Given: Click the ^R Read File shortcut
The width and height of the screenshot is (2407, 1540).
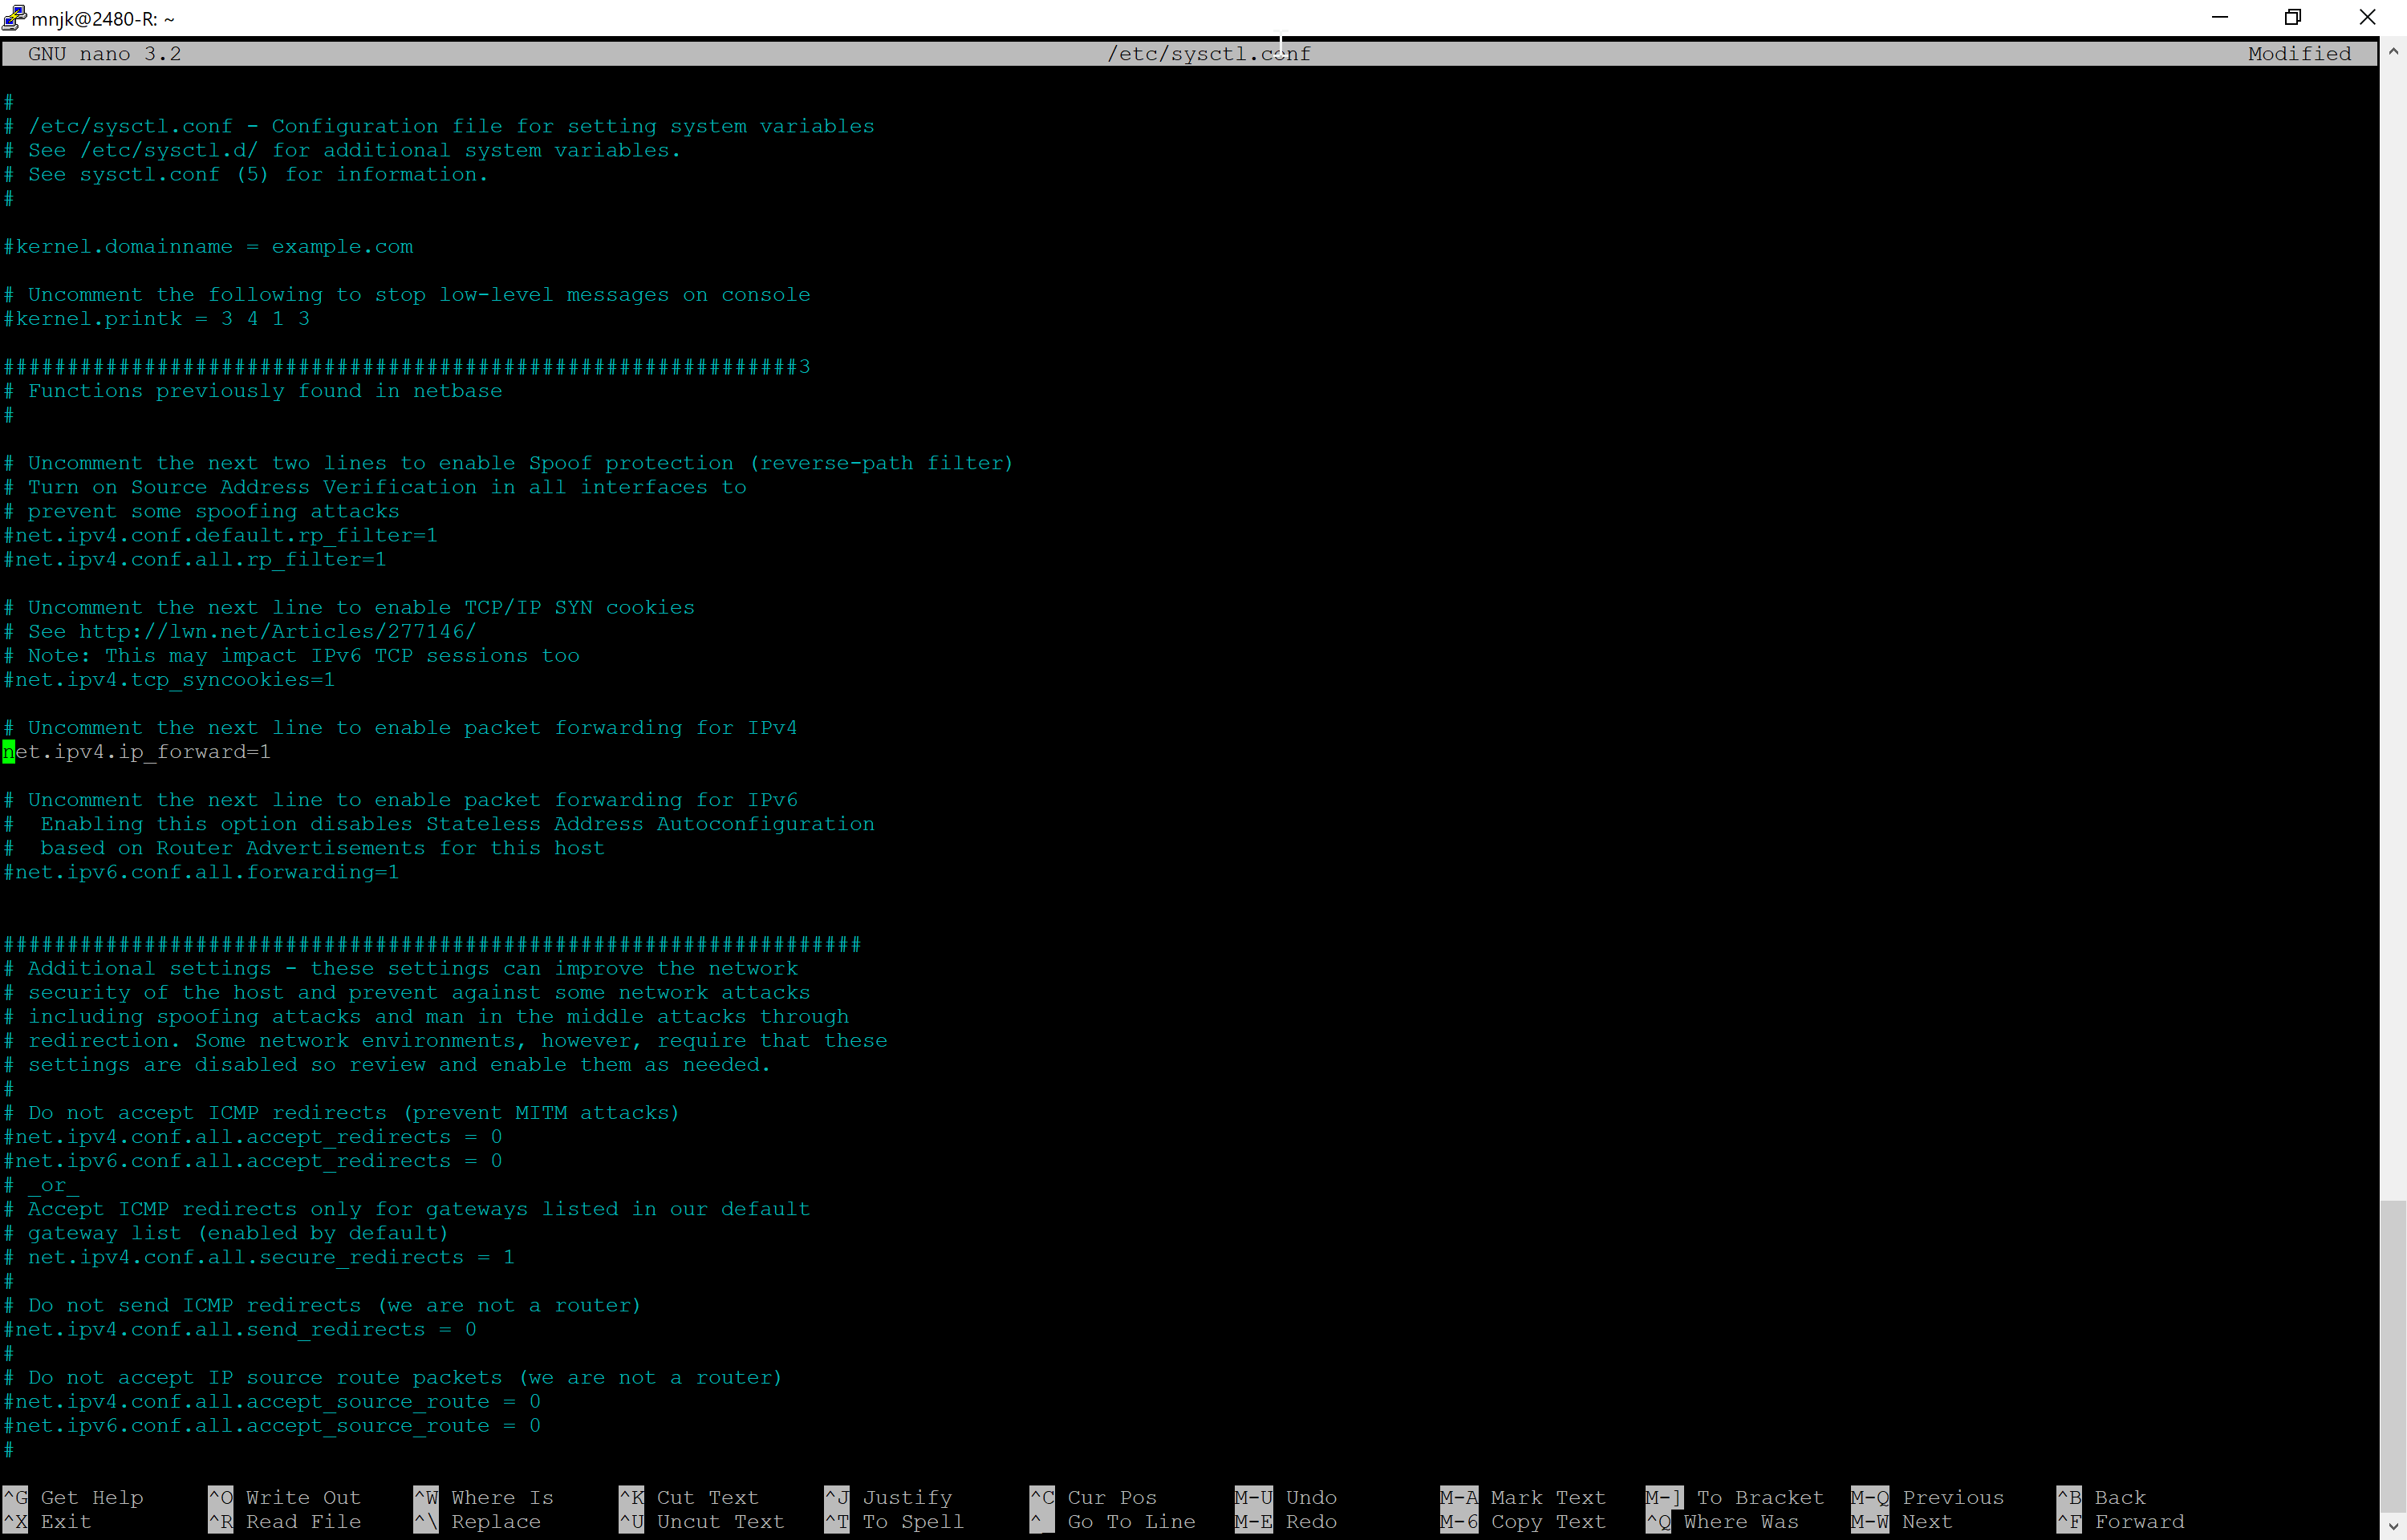Looking at the screenshot, I should coord(284,1521).
